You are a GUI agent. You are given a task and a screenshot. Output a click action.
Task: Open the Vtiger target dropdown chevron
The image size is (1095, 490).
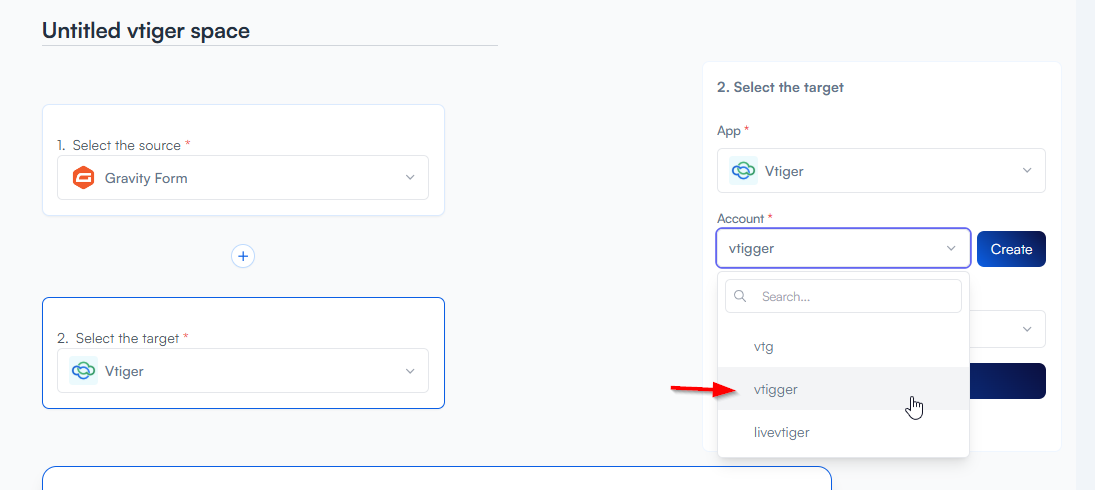(410, 371)
